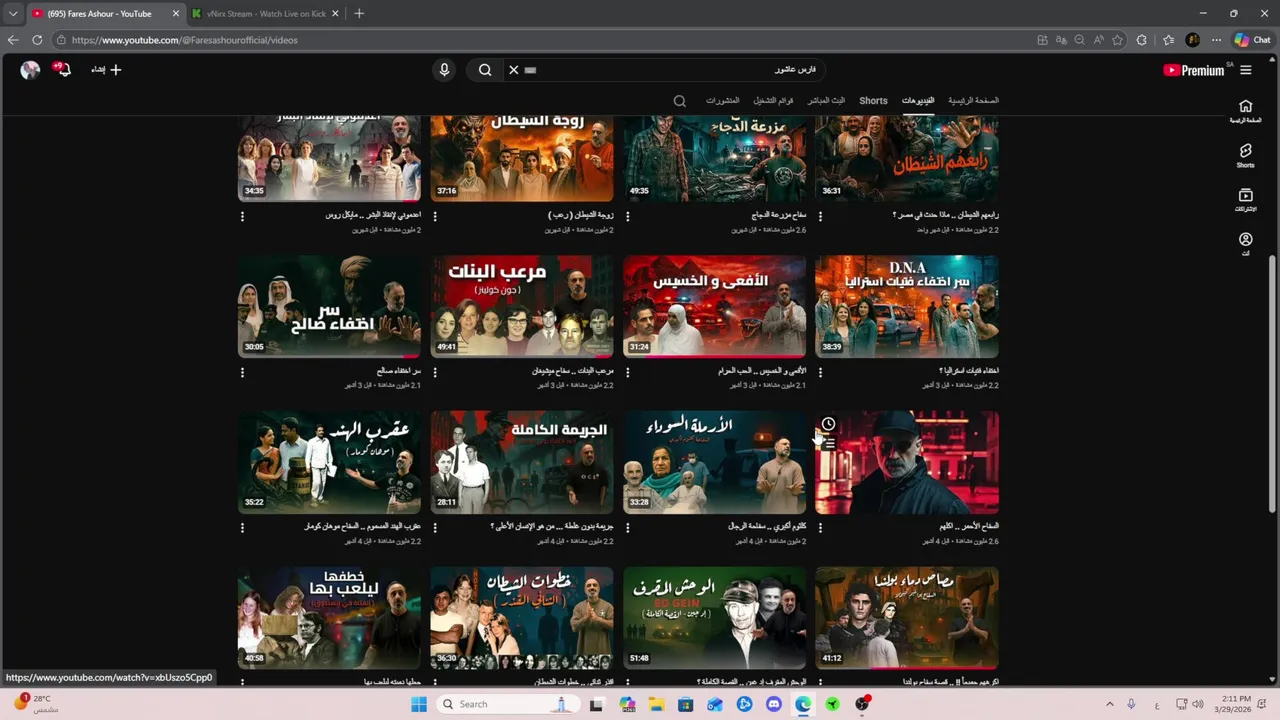
Task: Open the notifications bell with 9+ badge
Action: point(63,70)
